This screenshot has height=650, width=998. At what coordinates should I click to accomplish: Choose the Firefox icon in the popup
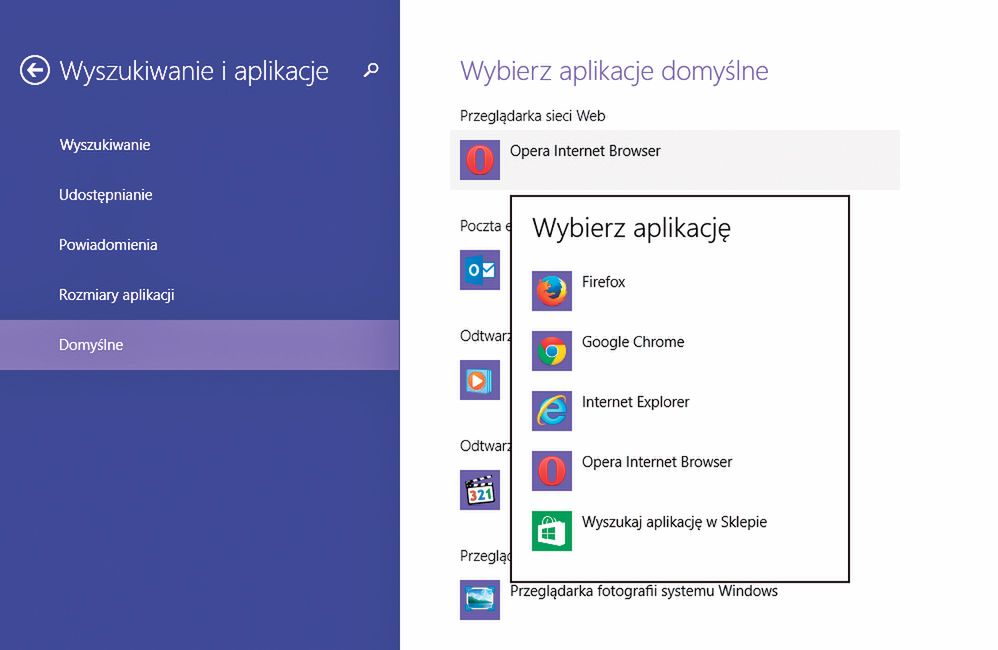pyautogui.click(x=552, y=291)
